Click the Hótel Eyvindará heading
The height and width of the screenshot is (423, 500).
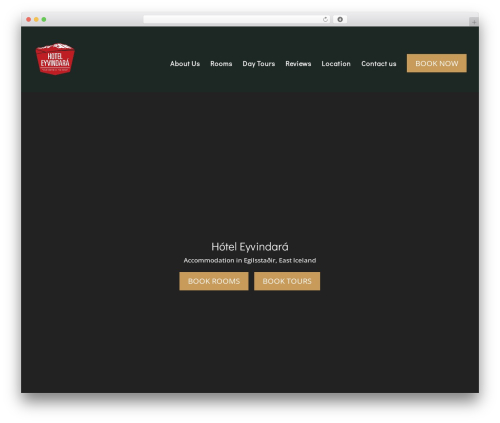click(x=250, y=247)
